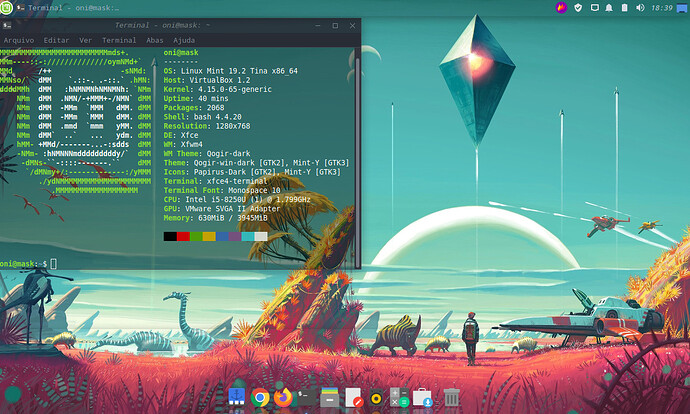690x414 pixels.
Task: Open the Arquivo menu in Terminal
Action: [18, 40]
